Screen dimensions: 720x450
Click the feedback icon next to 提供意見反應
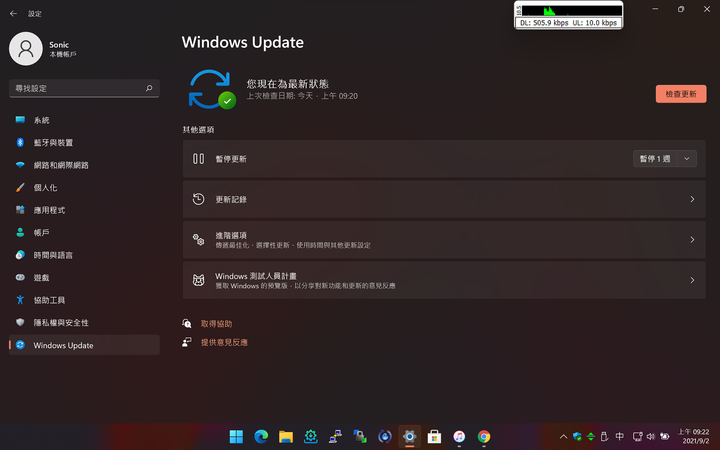[x=186, y=342]
